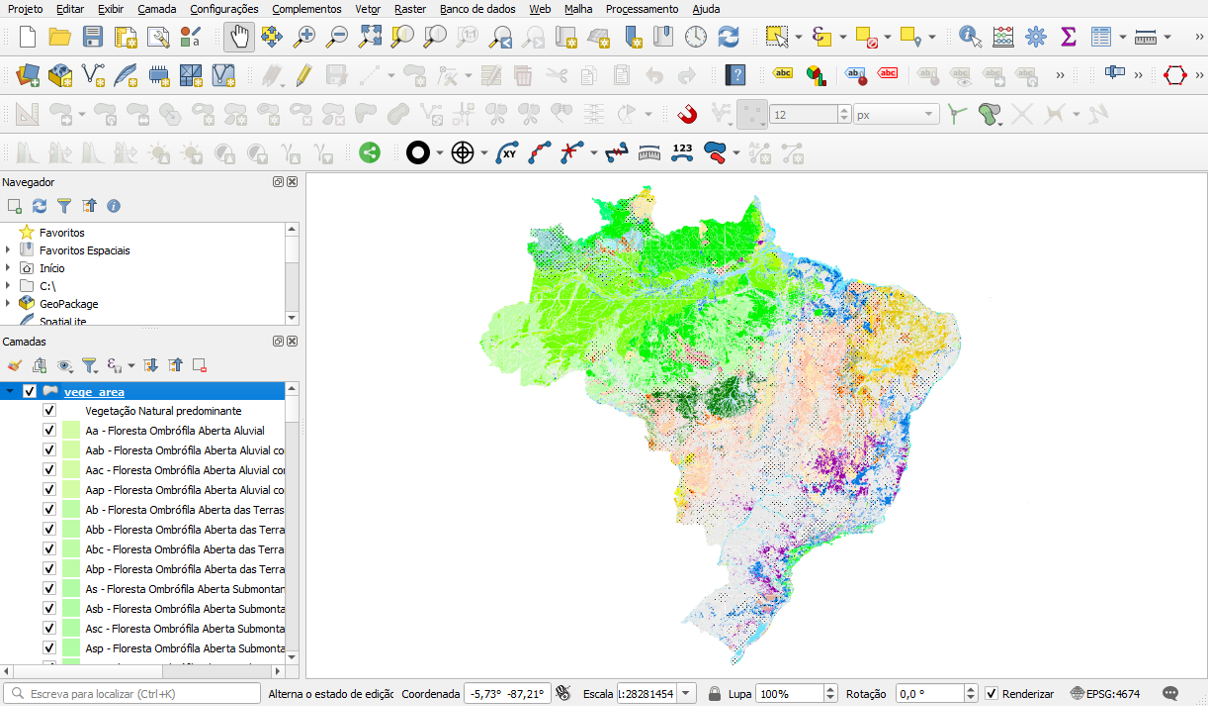
Task: Open the px units dropdown
Action: coord(929,115)
